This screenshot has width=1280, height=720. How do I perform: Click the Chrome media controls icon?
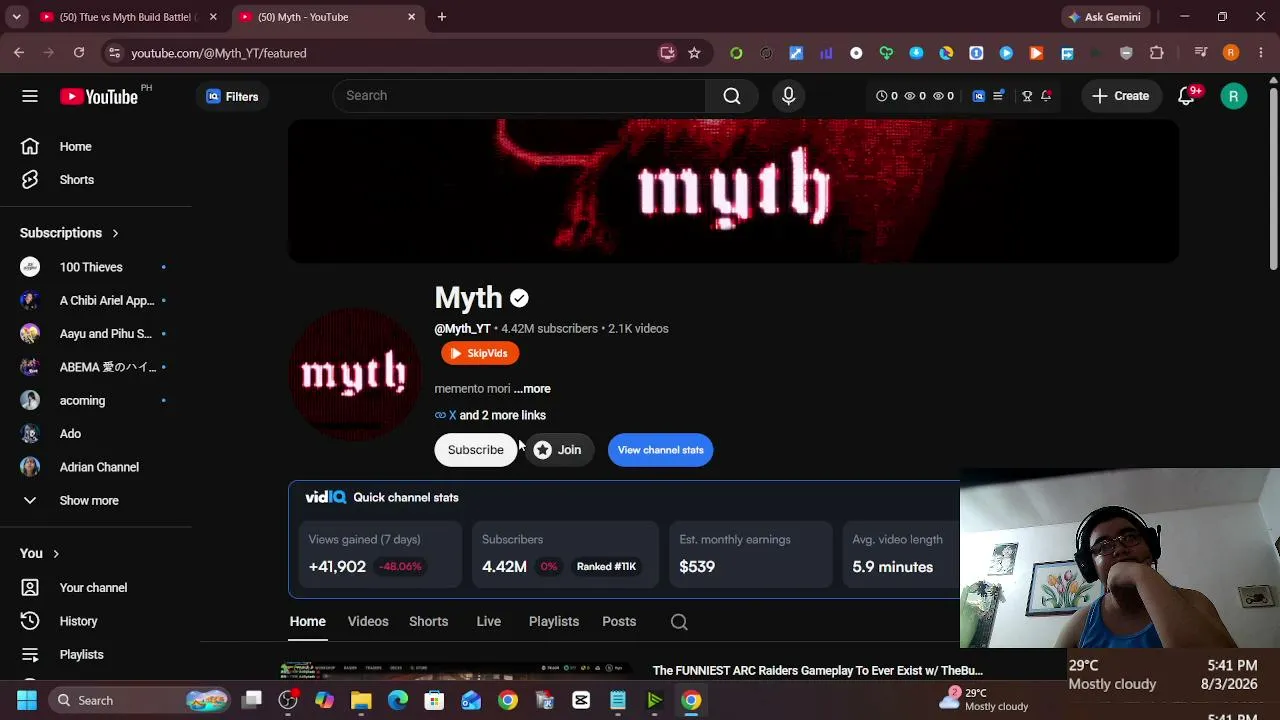(1201, 53)
